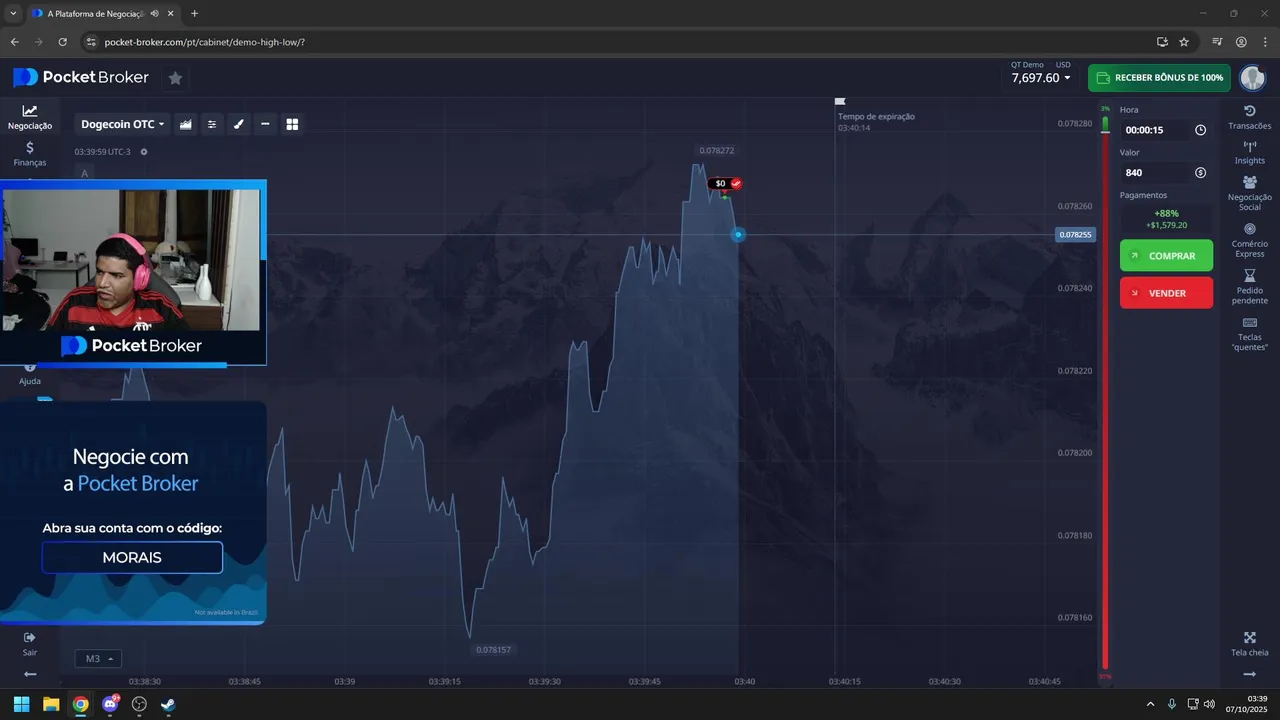Image resolution: width=1280 pixels, height=720 pixels.
Task: Open the user profile avatar
Action: pyautogui.click(x=1252, y=78)
